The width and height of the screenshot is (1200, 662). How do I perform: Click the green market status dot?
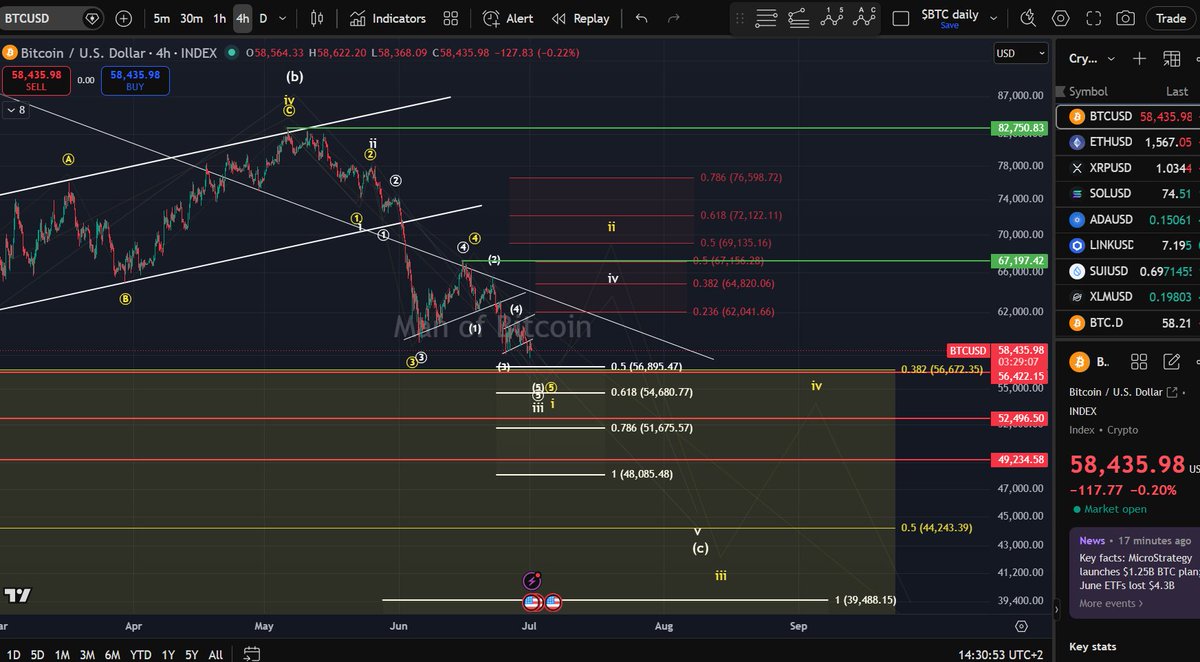(x=232, y=52)
